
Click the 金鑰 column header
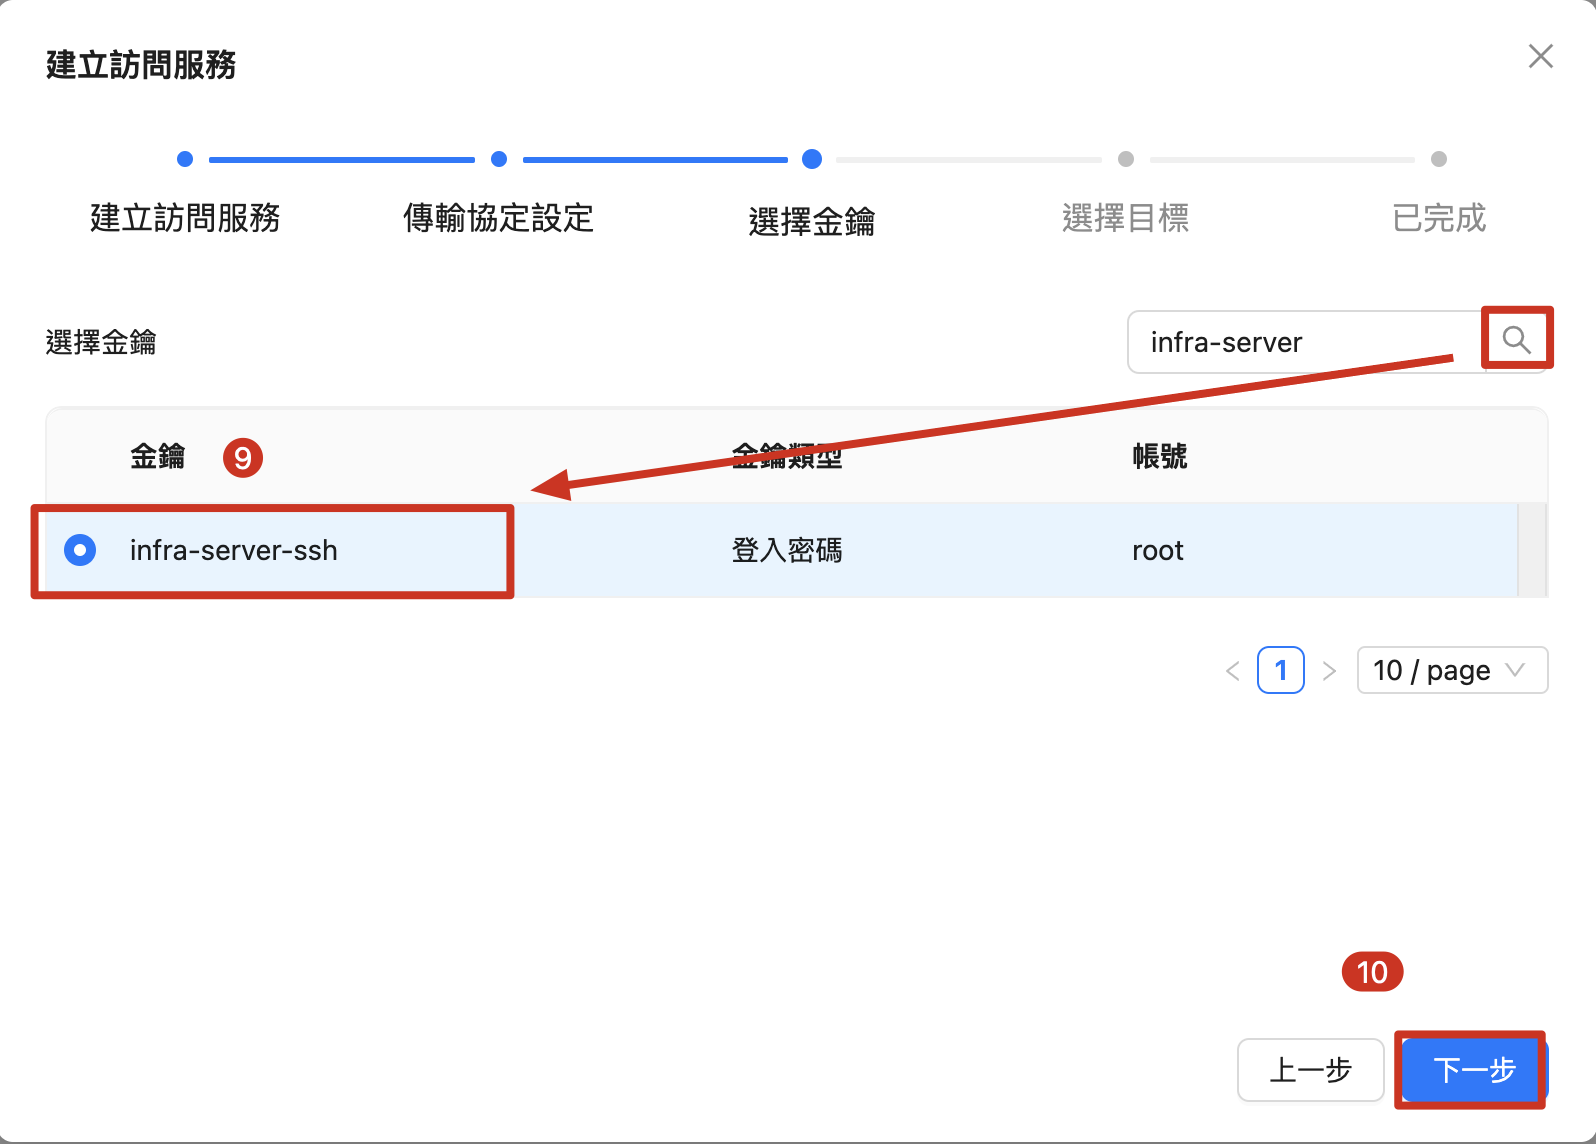tap(158, 457)
